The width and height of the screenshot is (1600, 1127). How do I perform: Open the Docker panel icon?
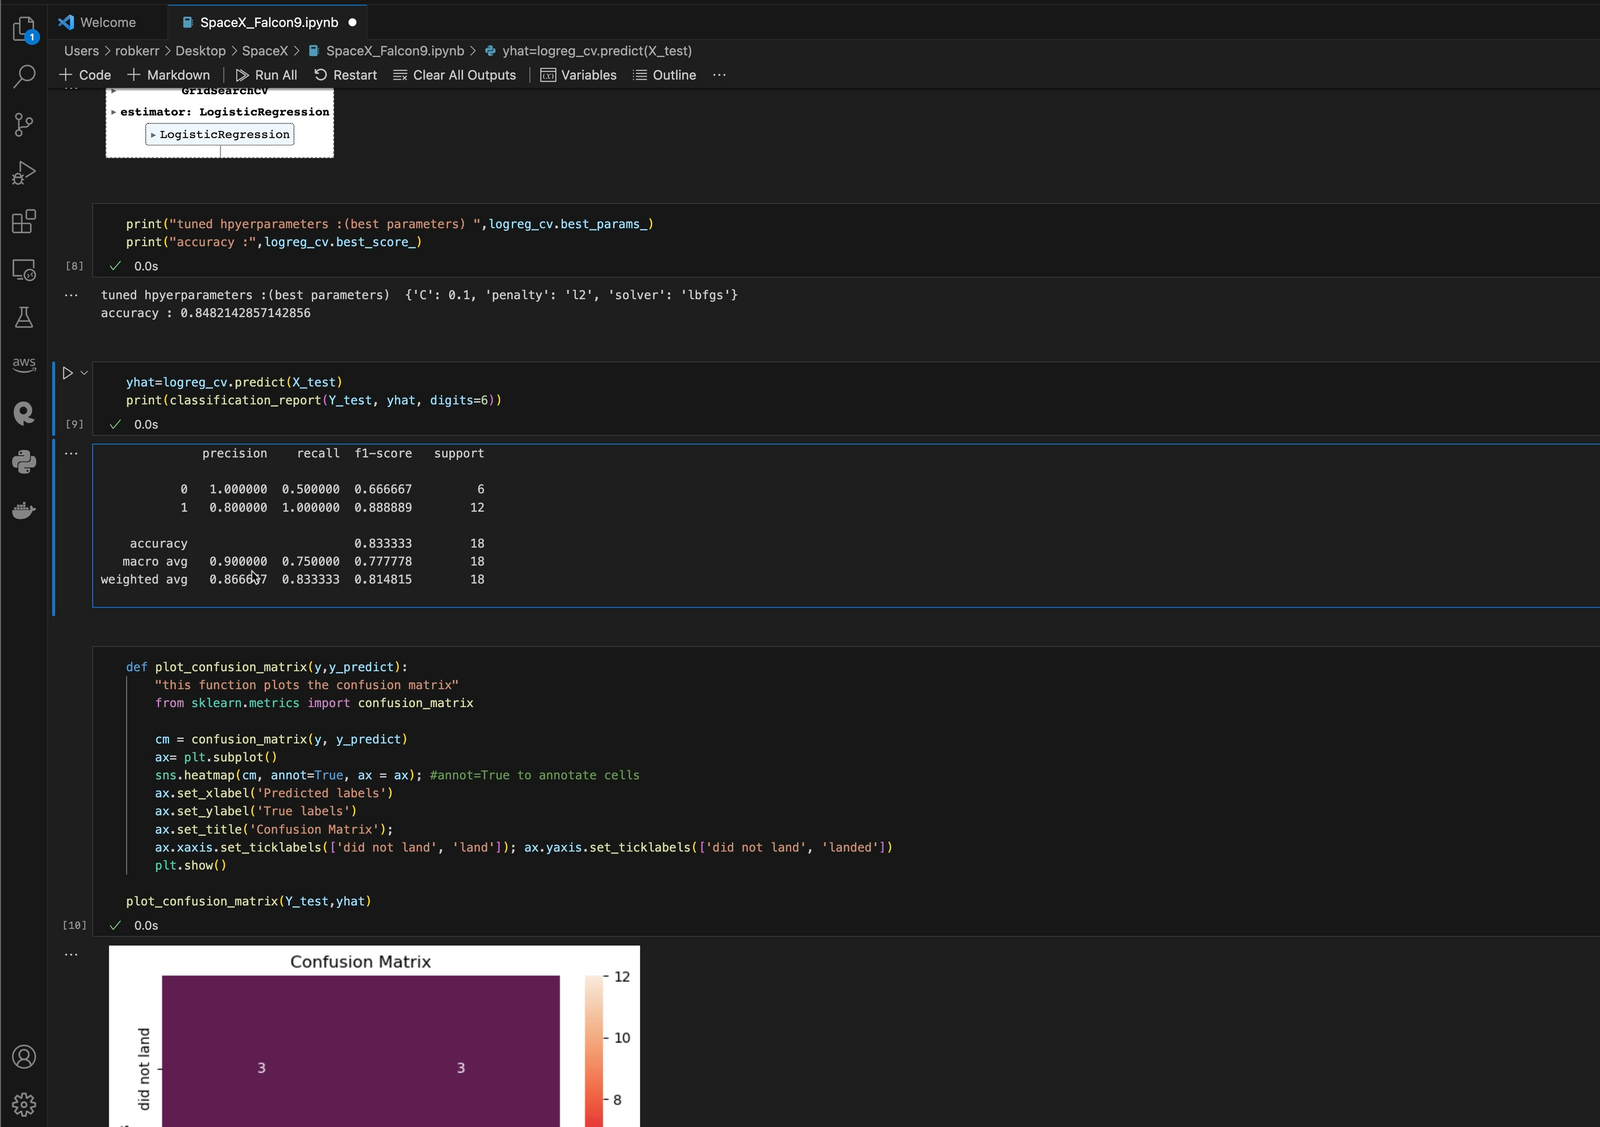[24, 511]
